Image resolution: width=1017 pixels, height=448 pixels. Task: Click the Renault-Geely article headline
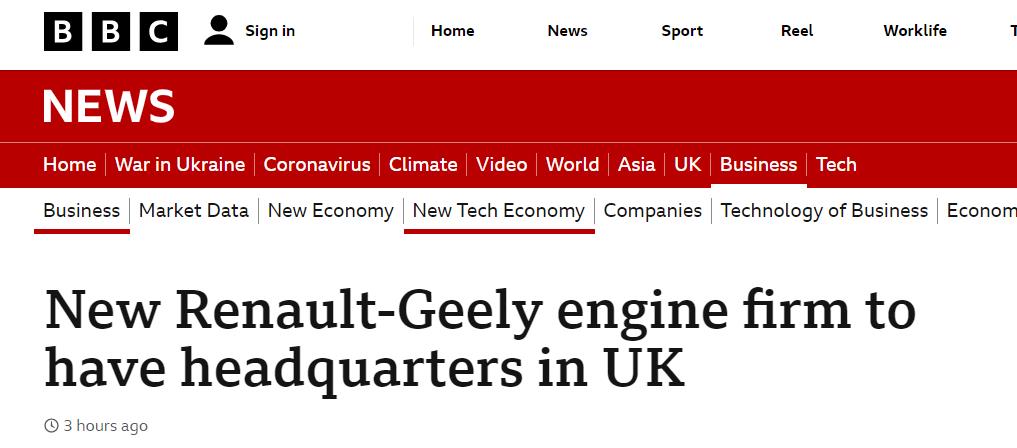(480, 340)
